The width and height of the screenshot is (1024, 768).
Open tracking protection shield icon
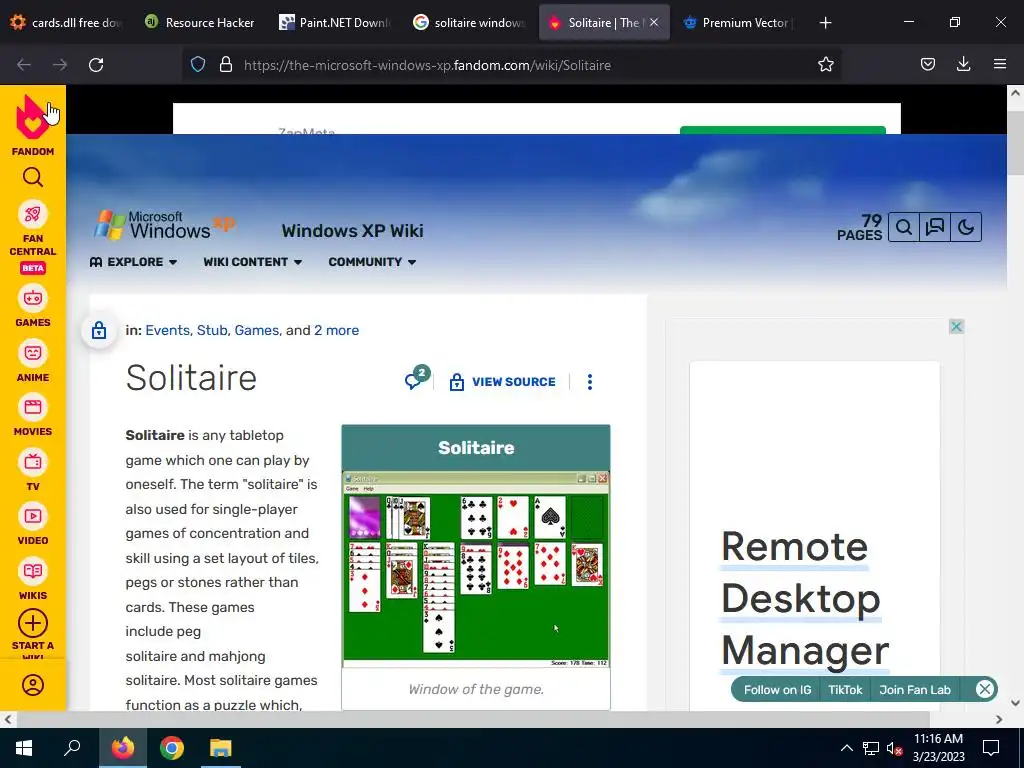(x=198, y=65)
